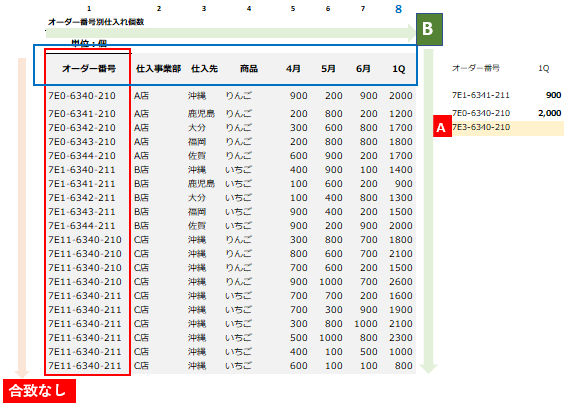This screenshot has height=410, width=572.
Task: Select 5月 value 900 in row 7E0-6344-210
Action: click(x=333, y=156)
